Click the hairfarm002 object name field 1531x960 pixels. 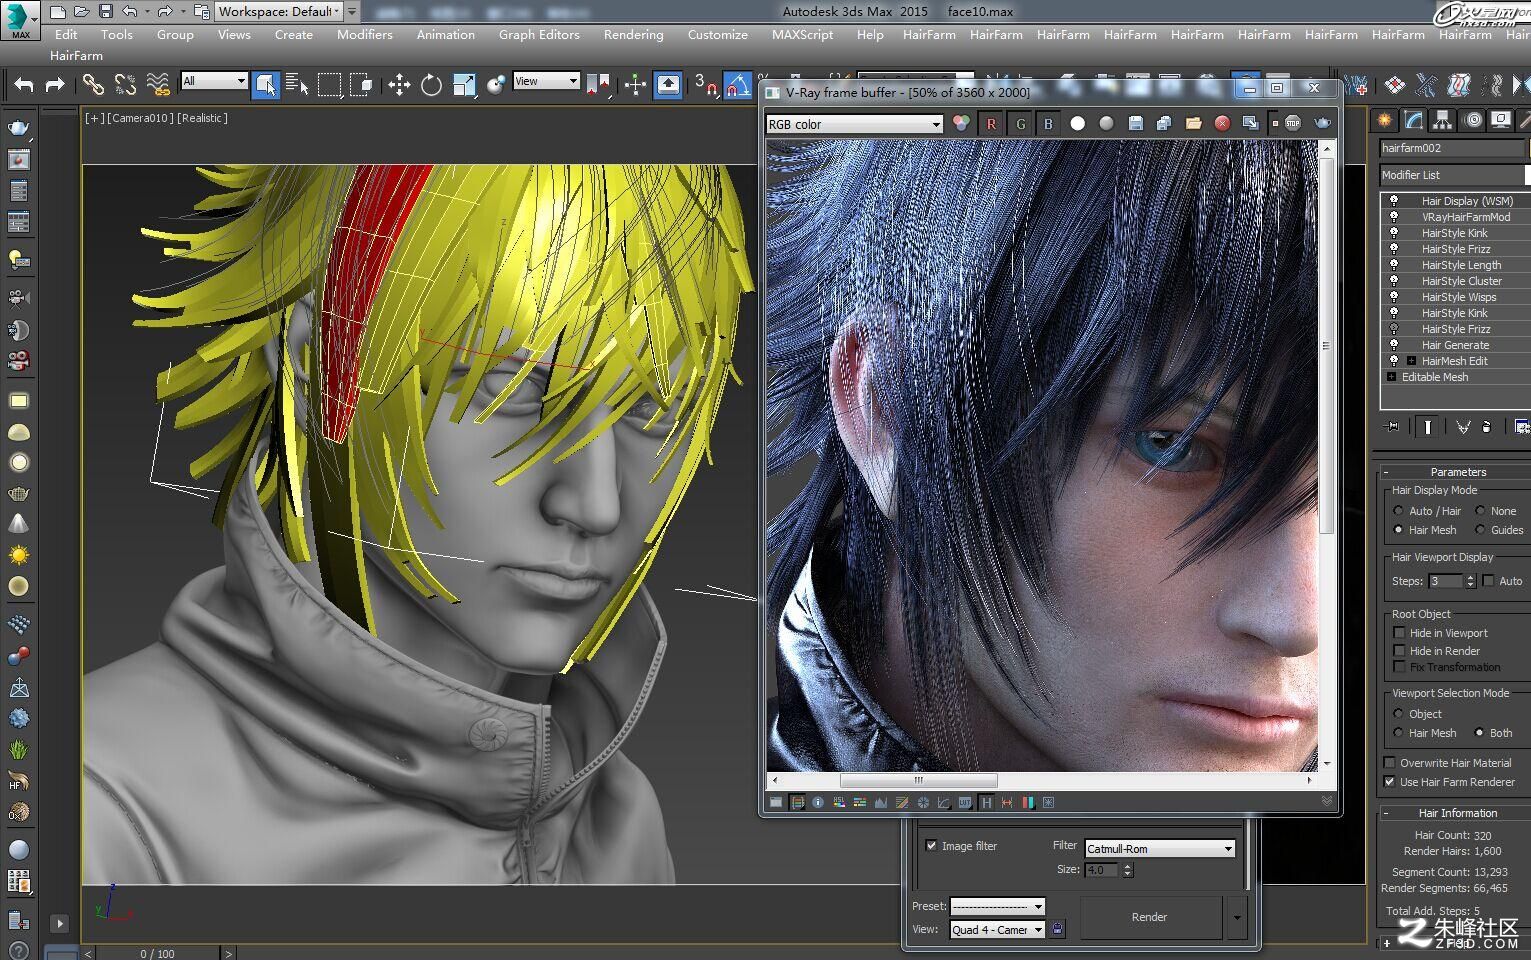[1453, 148]
